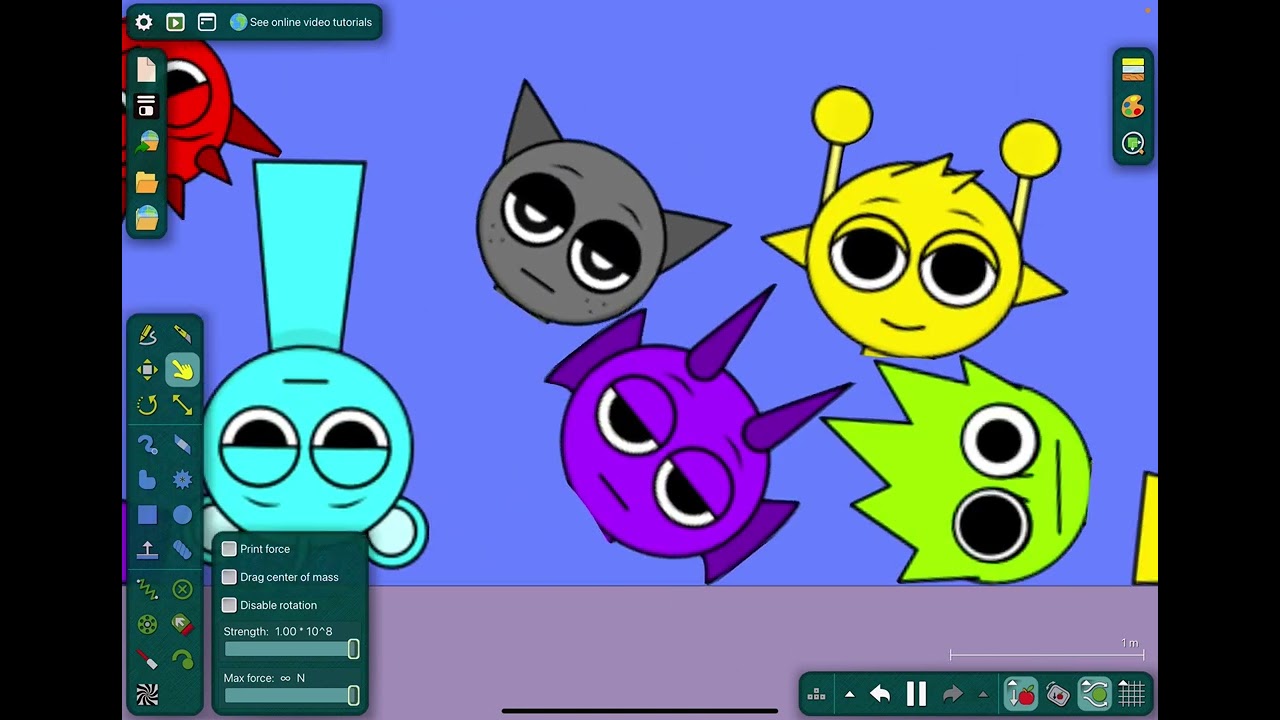The height and width of the screenshot is (720, 1280).
Task: Click the zoom magnifier icon on right
Action: [1133, 143]
